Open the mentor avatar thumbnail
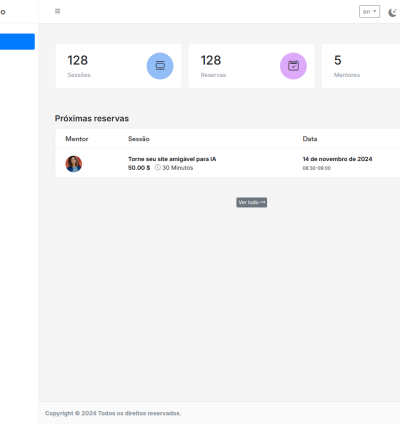The image size is (400, 424). tap(74, 164)
